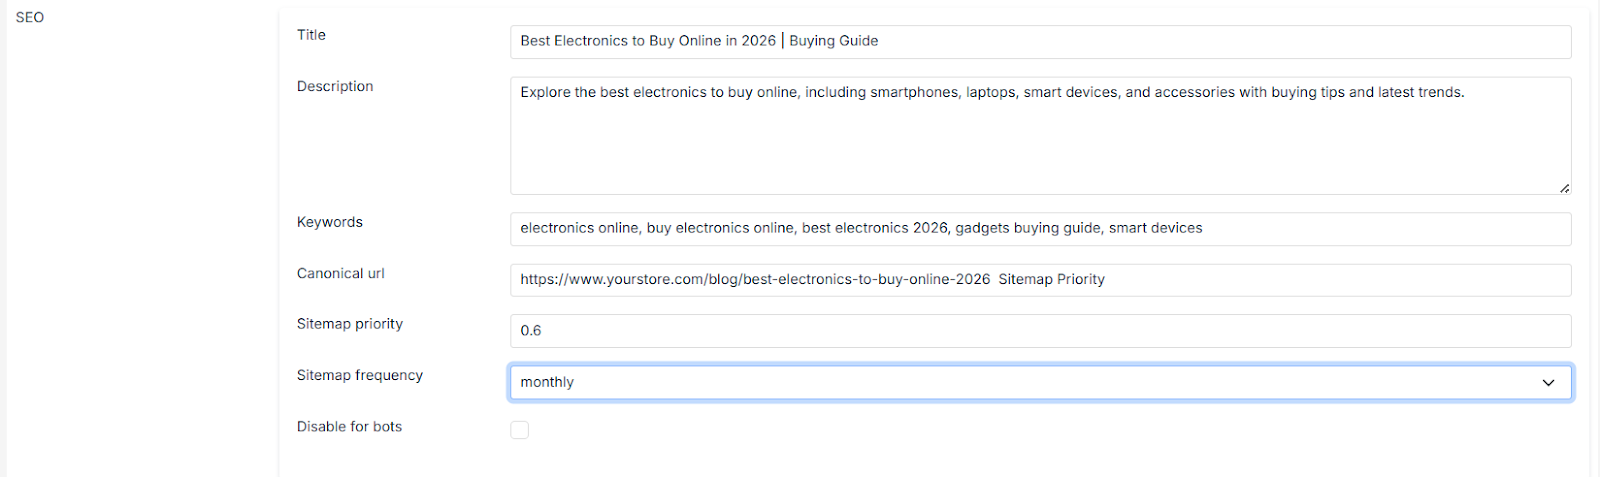Click the Disable for bots label

click(349, 427)
